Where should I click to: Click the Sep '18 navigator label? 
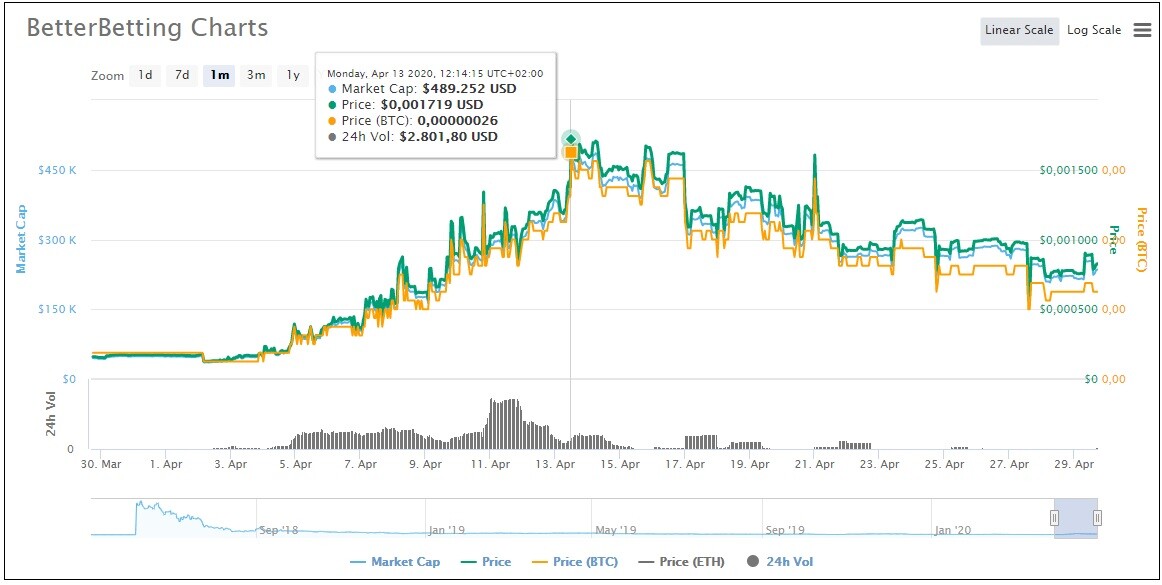[279, 530]
